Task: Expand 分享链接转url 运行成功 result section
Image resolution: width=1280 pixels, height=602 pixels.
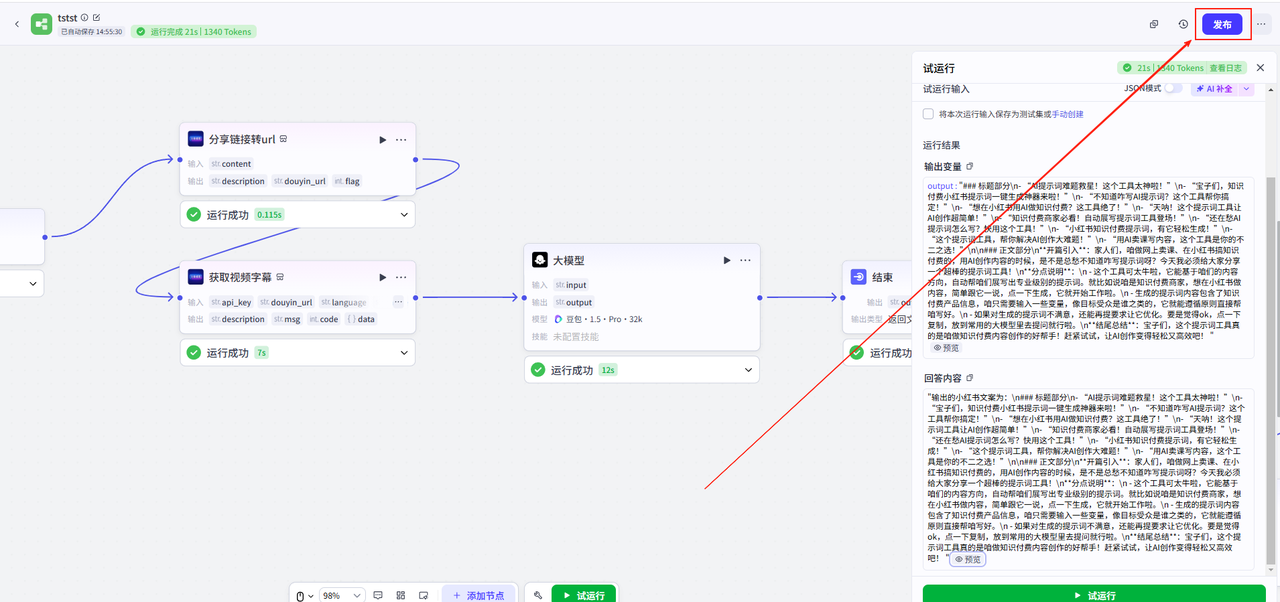Action: point(404,214)
